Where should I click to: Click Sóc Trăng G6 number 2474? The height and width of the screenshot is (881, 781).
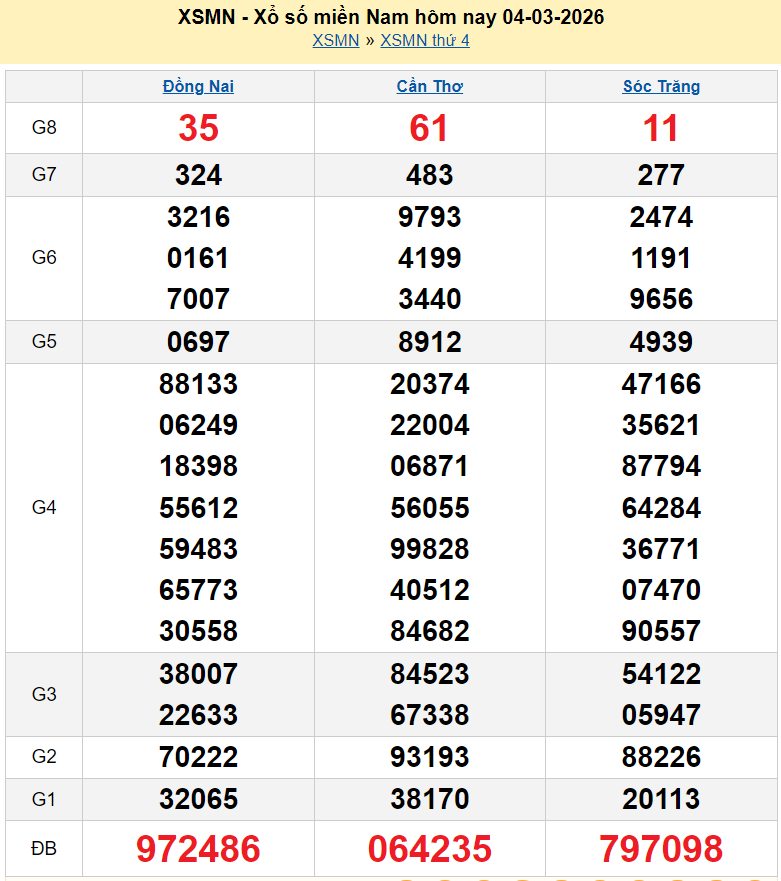[x=661, y=217]
